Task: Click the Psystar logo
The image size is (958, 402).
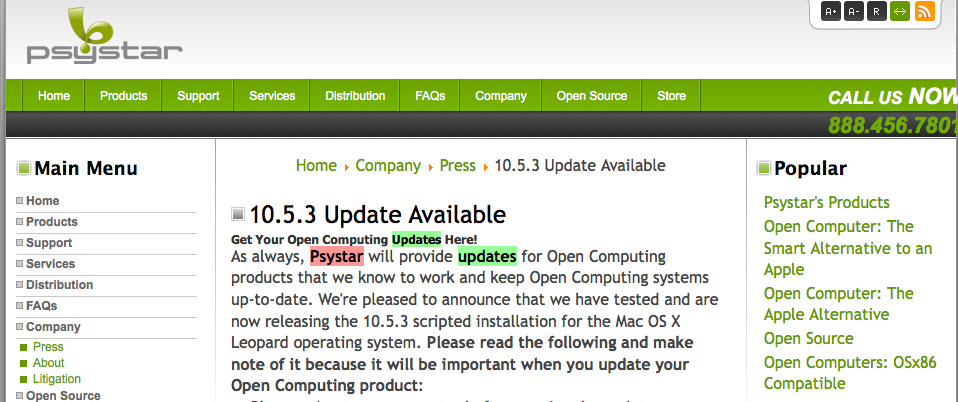Action: (104, 35)
